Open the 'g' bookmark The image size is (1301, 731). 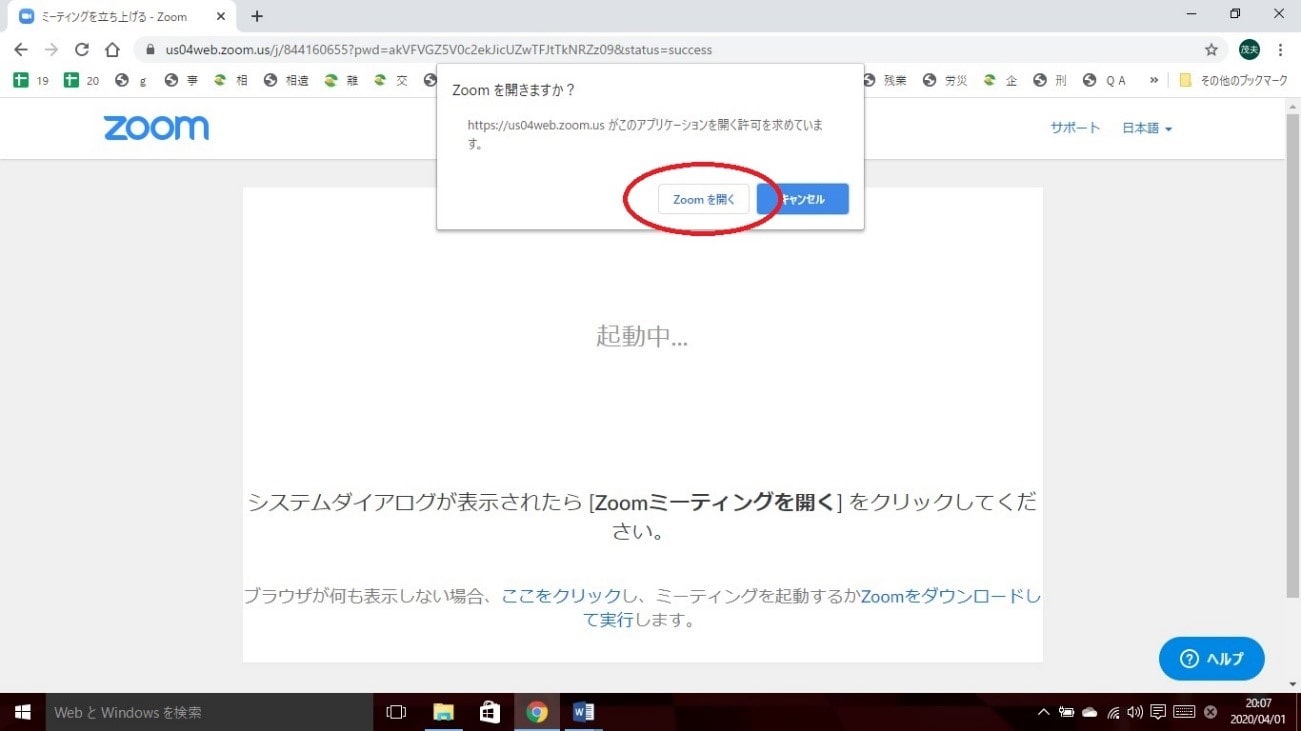tap(131, 81)
